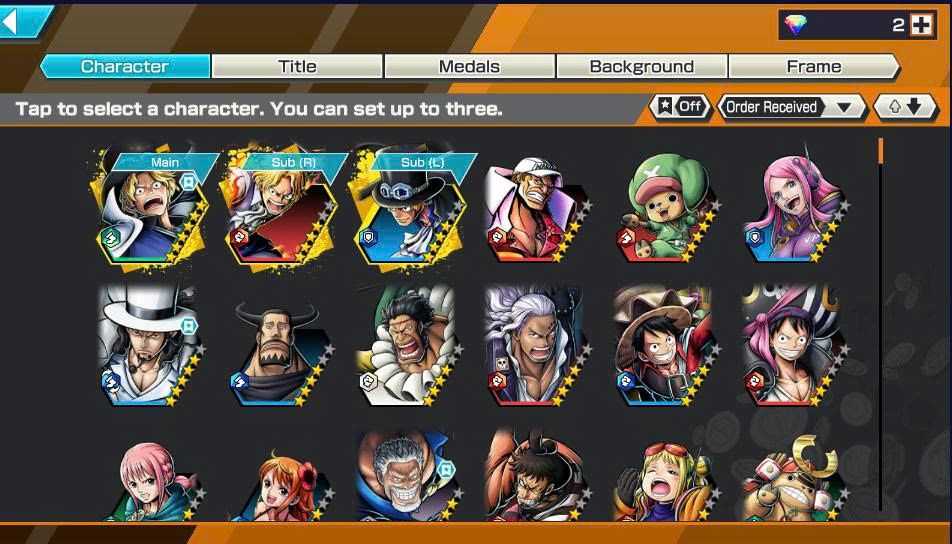Select the Main Sabo character icon

click(x=155, y=208)
